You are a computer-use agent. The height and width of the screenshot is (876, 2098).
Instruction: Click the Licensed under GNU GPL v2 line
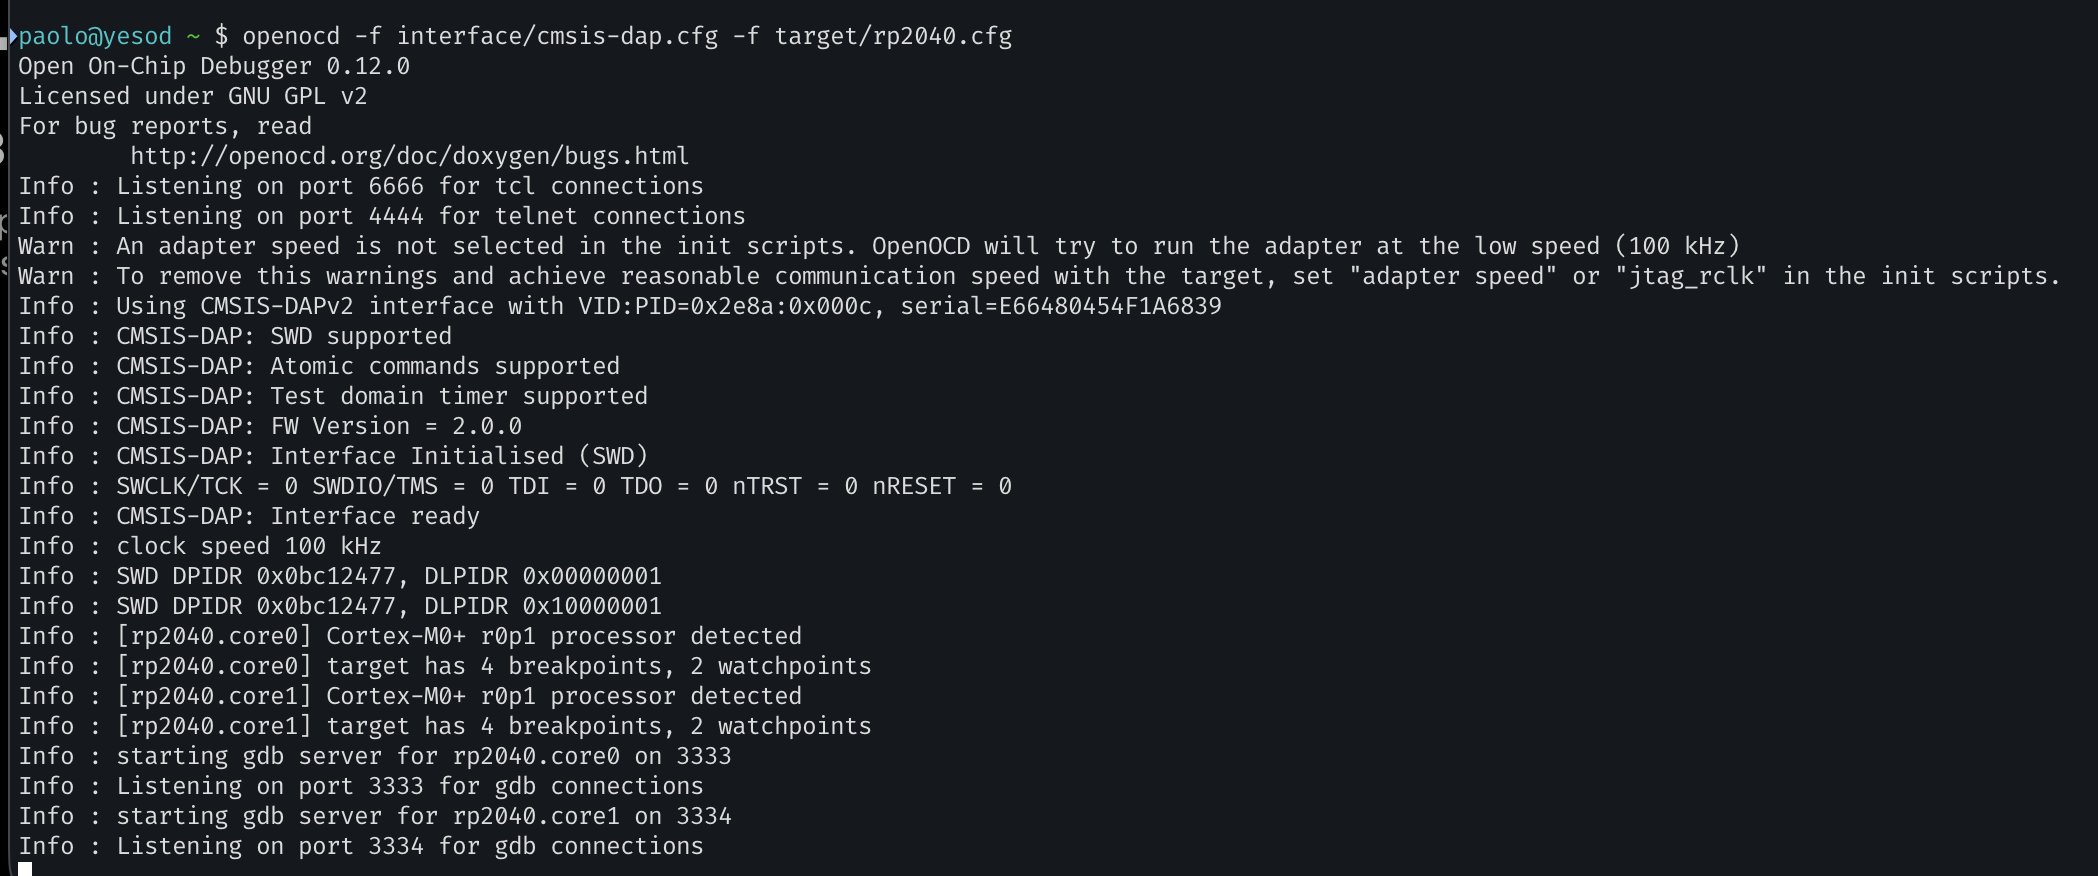click(x=193, y=97)
